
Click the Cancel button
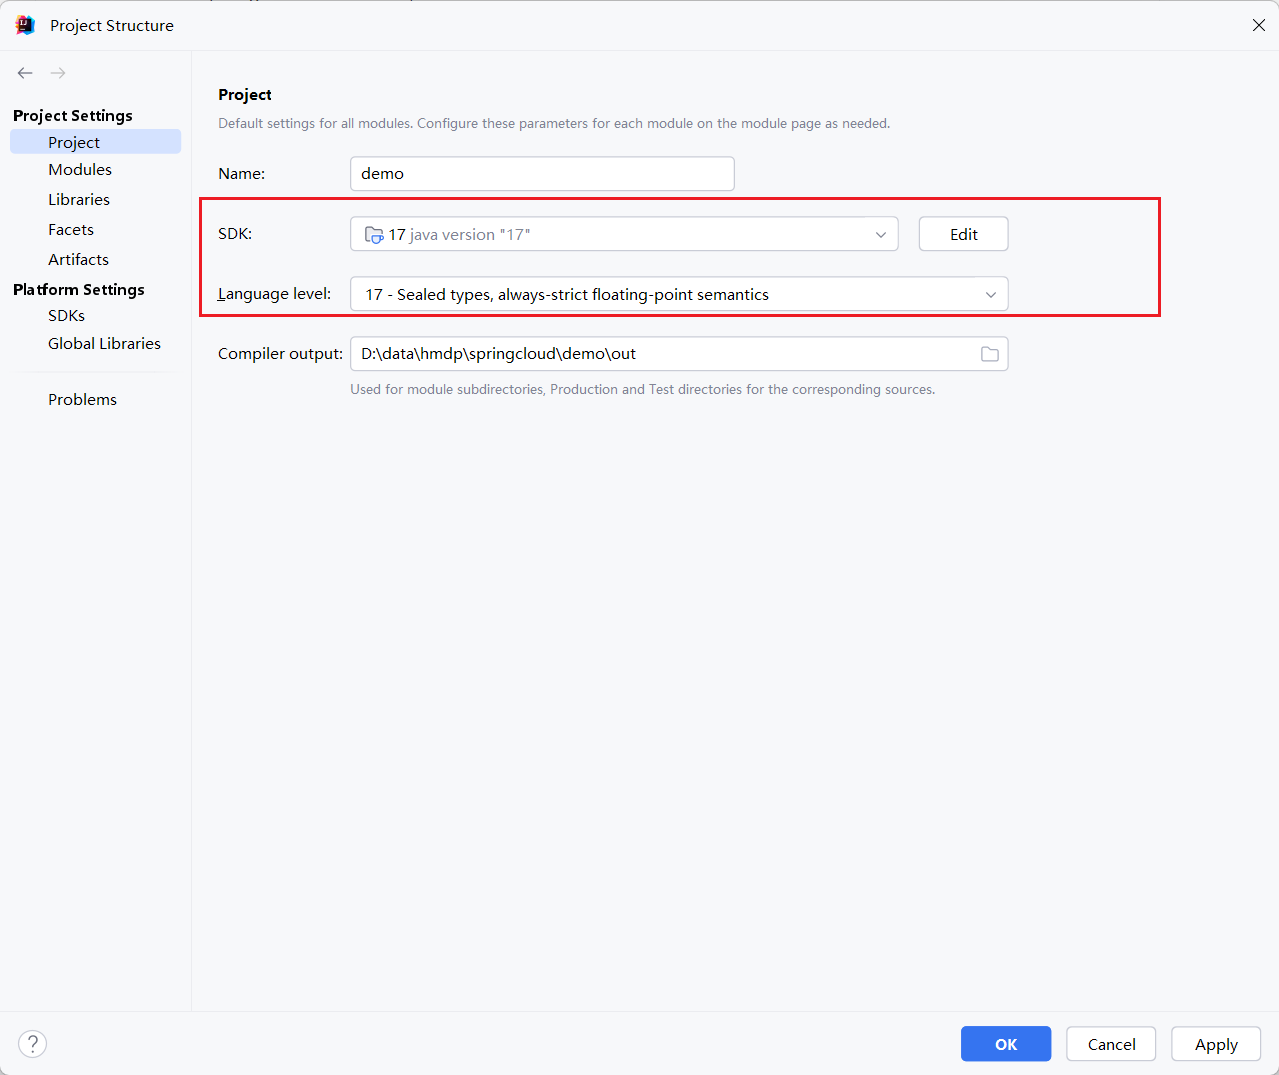tap(1111, 1044)
